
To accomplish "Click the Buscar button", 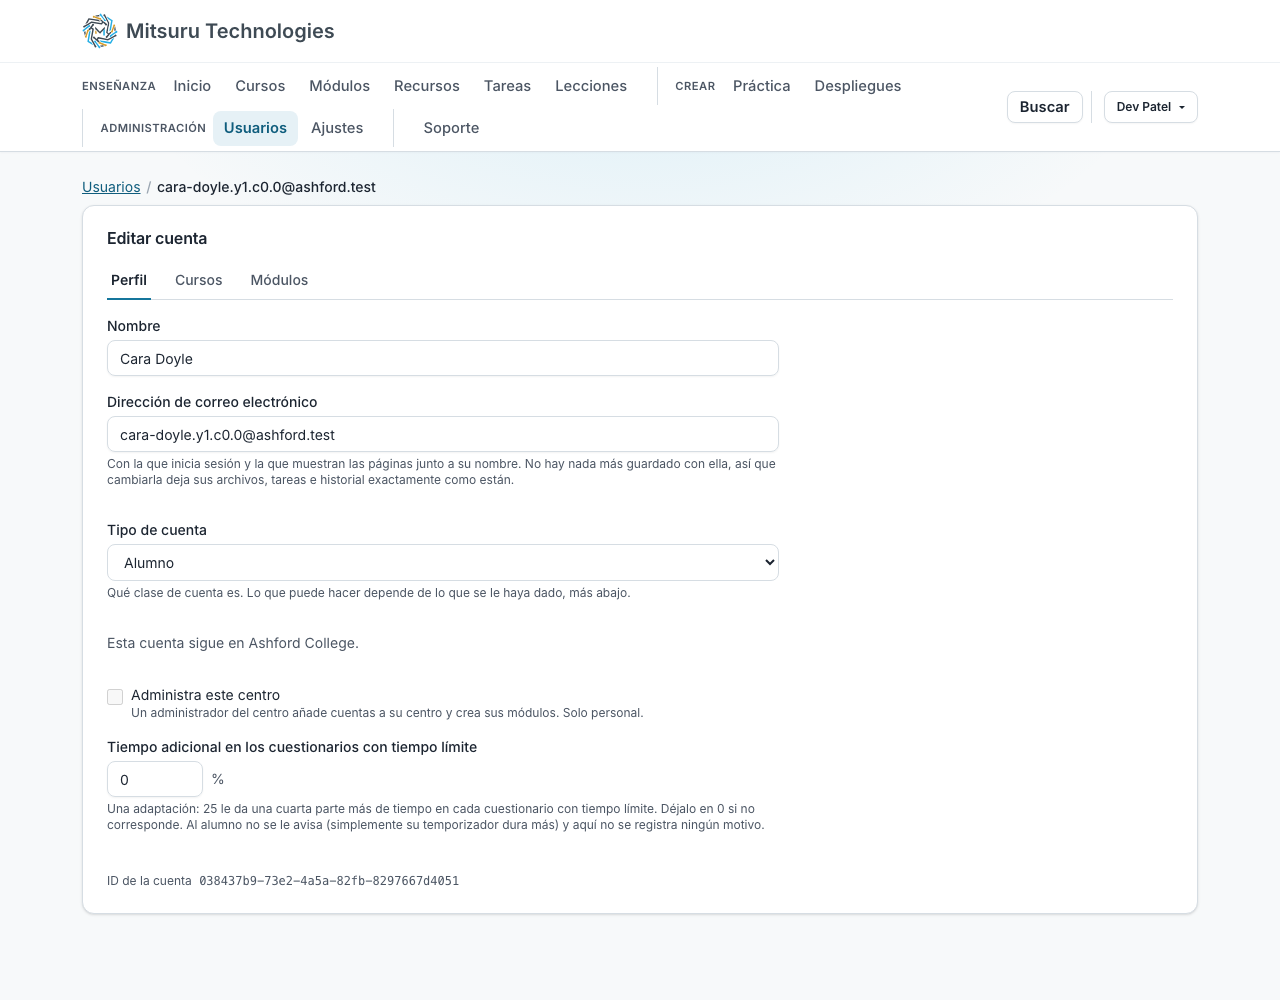I will click(1044, 107).
